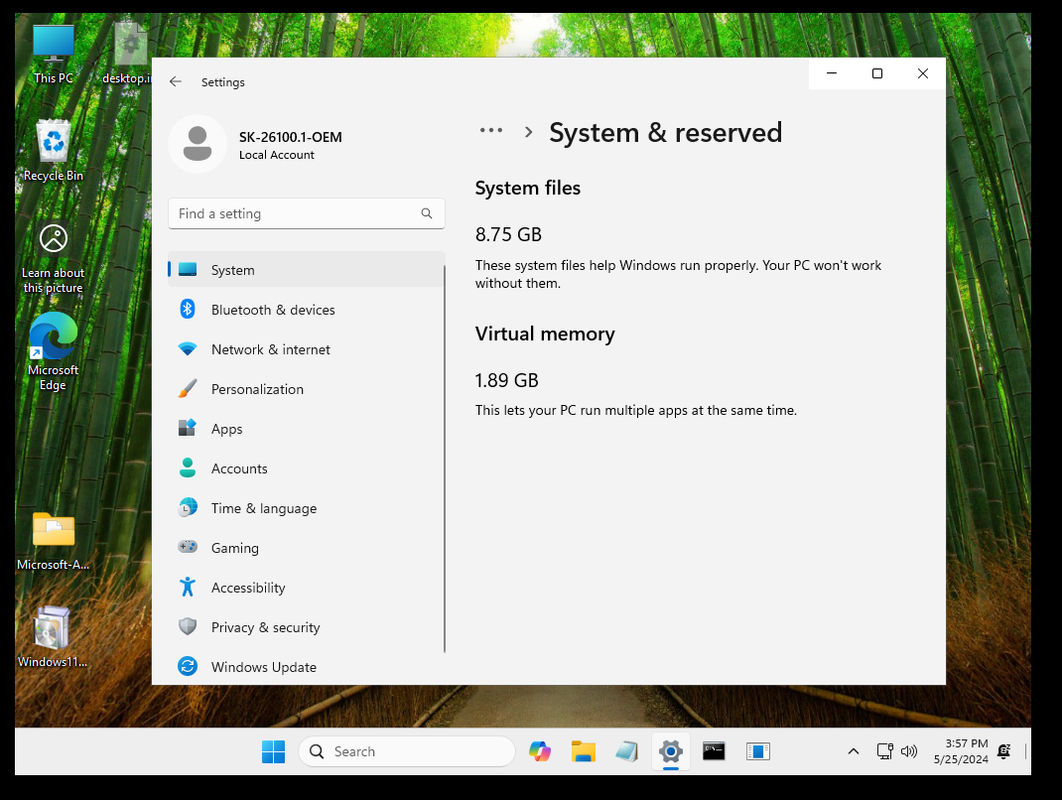The image size is (1062, 800).
Task: Go back with the Settings back arrow
Action: [175, 81]
